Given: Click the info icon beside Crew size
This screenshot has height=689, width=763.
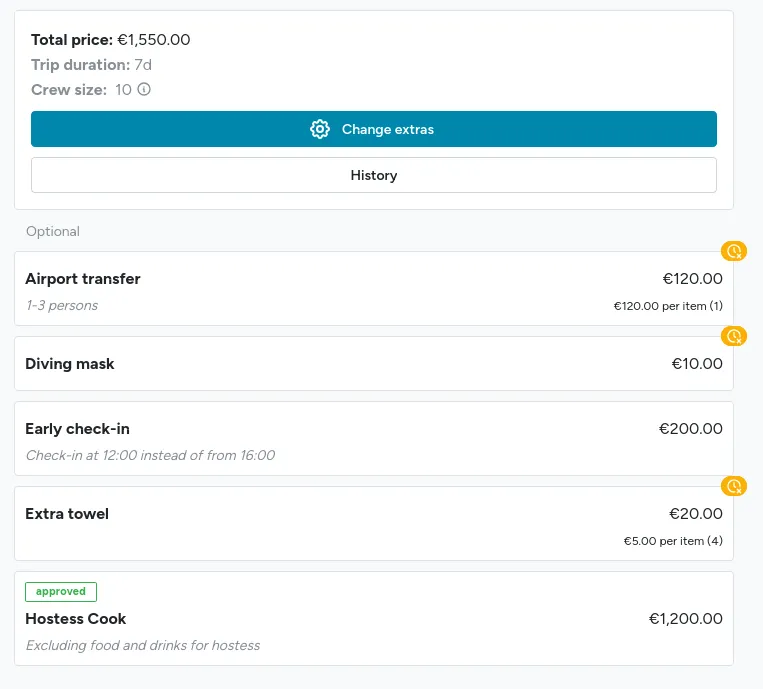Looking at the screenshot, I should tap(144, 89).
